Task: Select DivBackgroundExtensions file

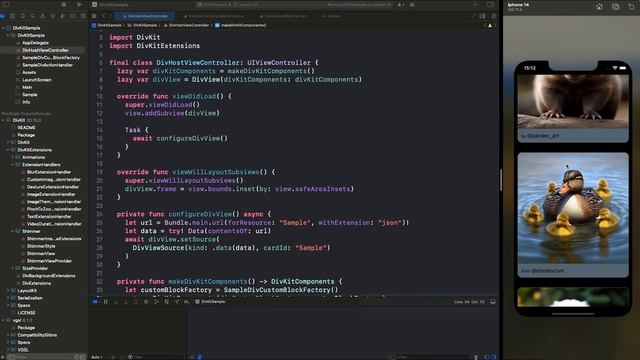Action: click(x=48, y=276)
